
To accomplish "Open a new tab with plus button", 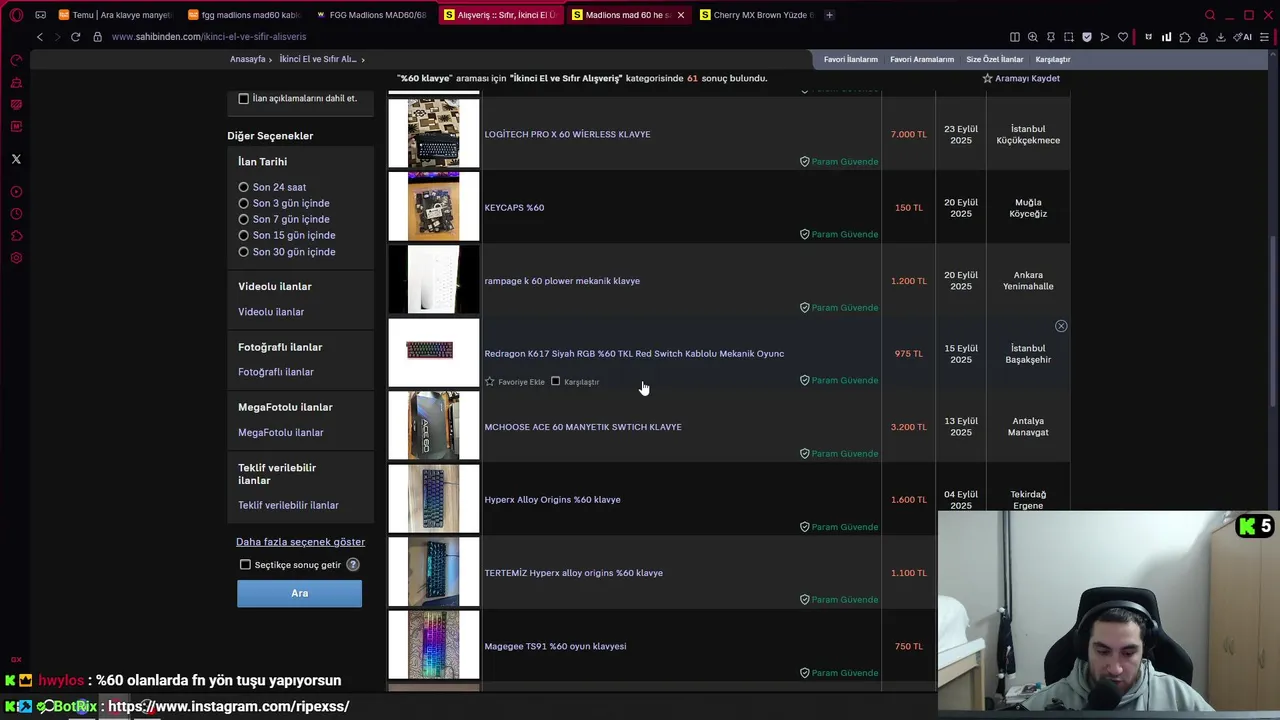I will (x=829, y=15).
